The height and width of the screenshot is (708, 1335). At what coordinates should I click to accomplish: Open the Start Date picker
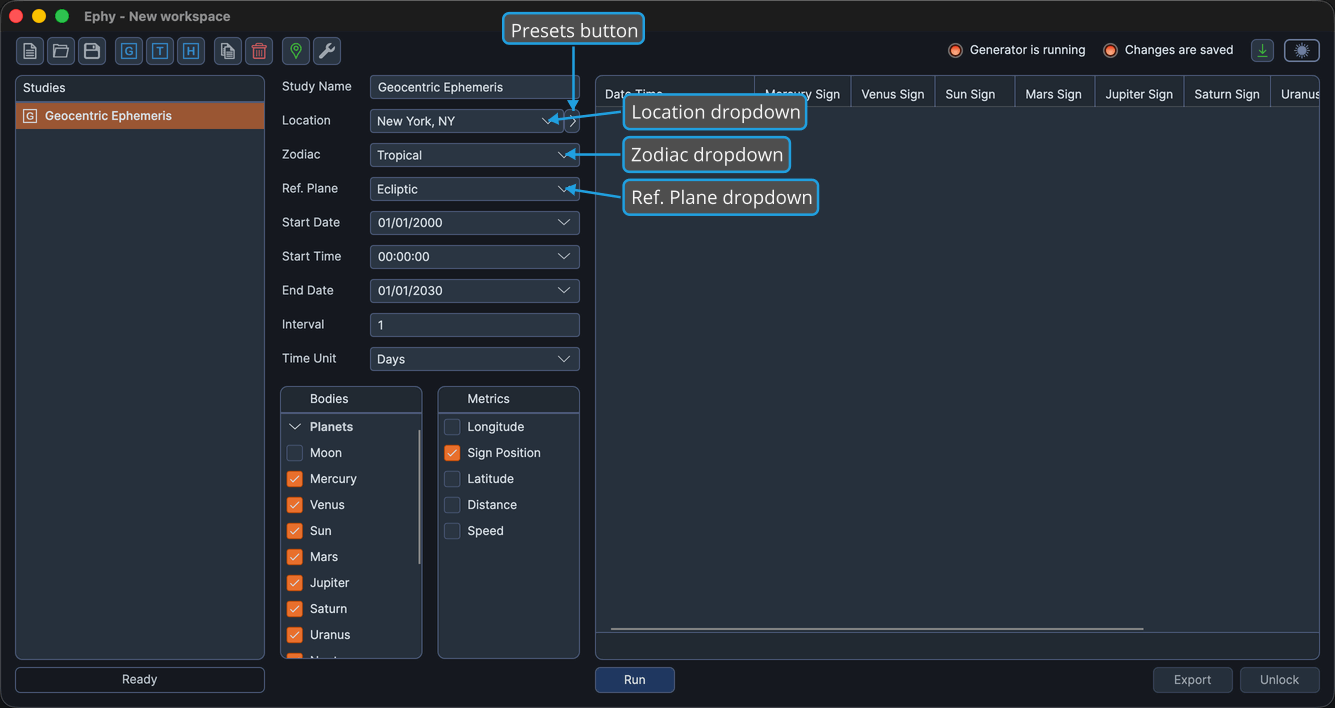[475, 223]
